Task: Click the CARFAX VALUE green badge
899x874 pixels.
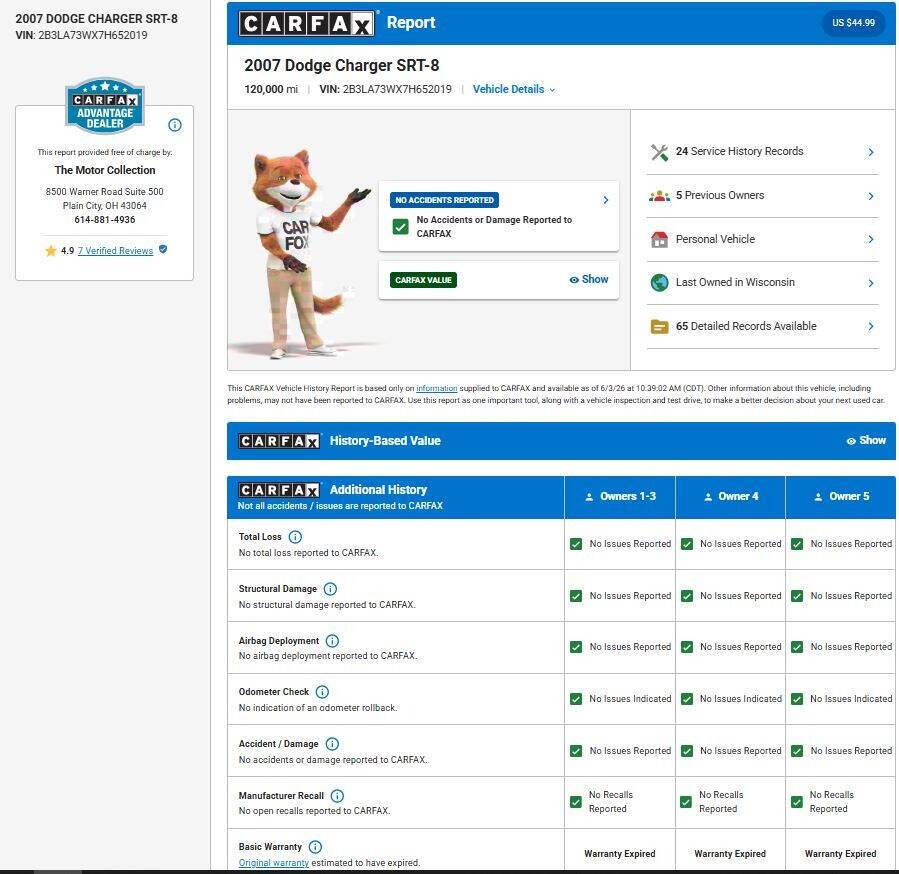Action: [423, 280]
